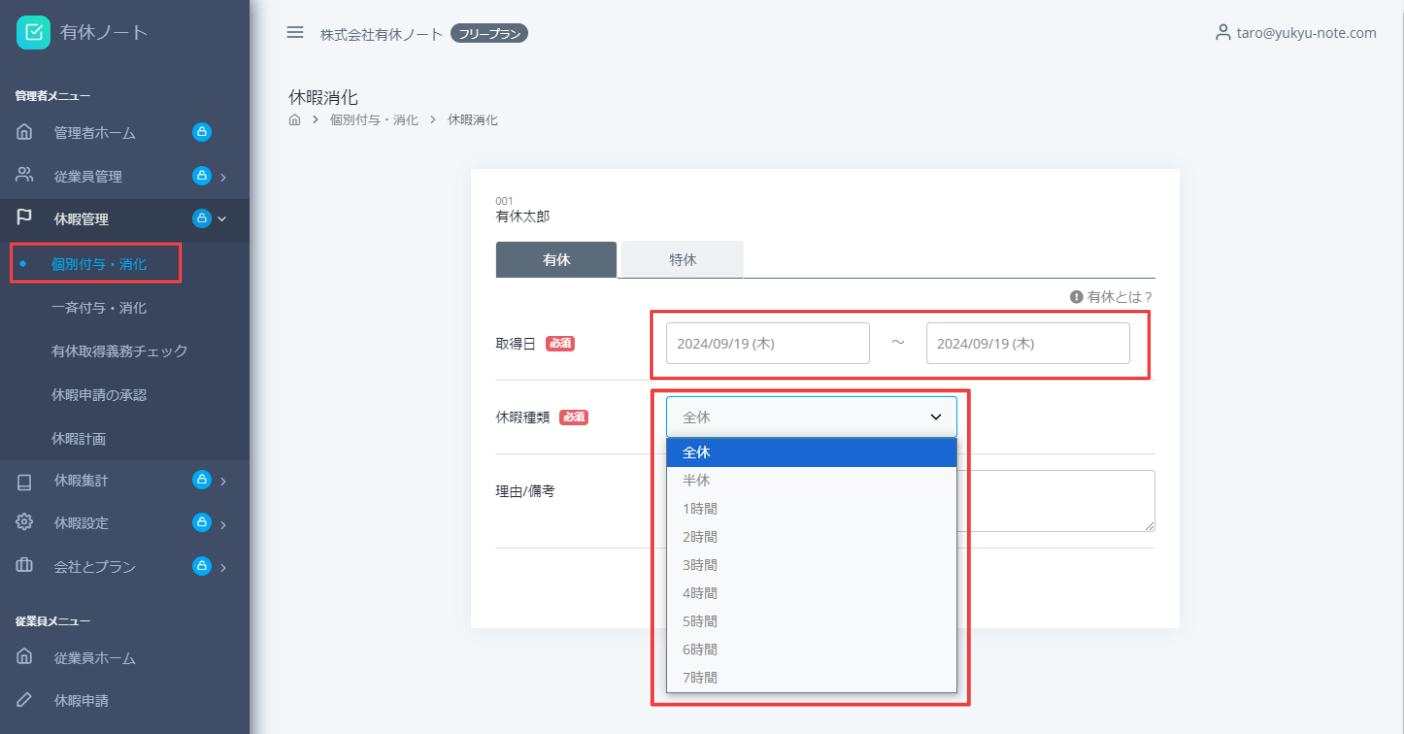Open 管理者ホーム from sidebar
1404x734 pixels.
[94, 132]
